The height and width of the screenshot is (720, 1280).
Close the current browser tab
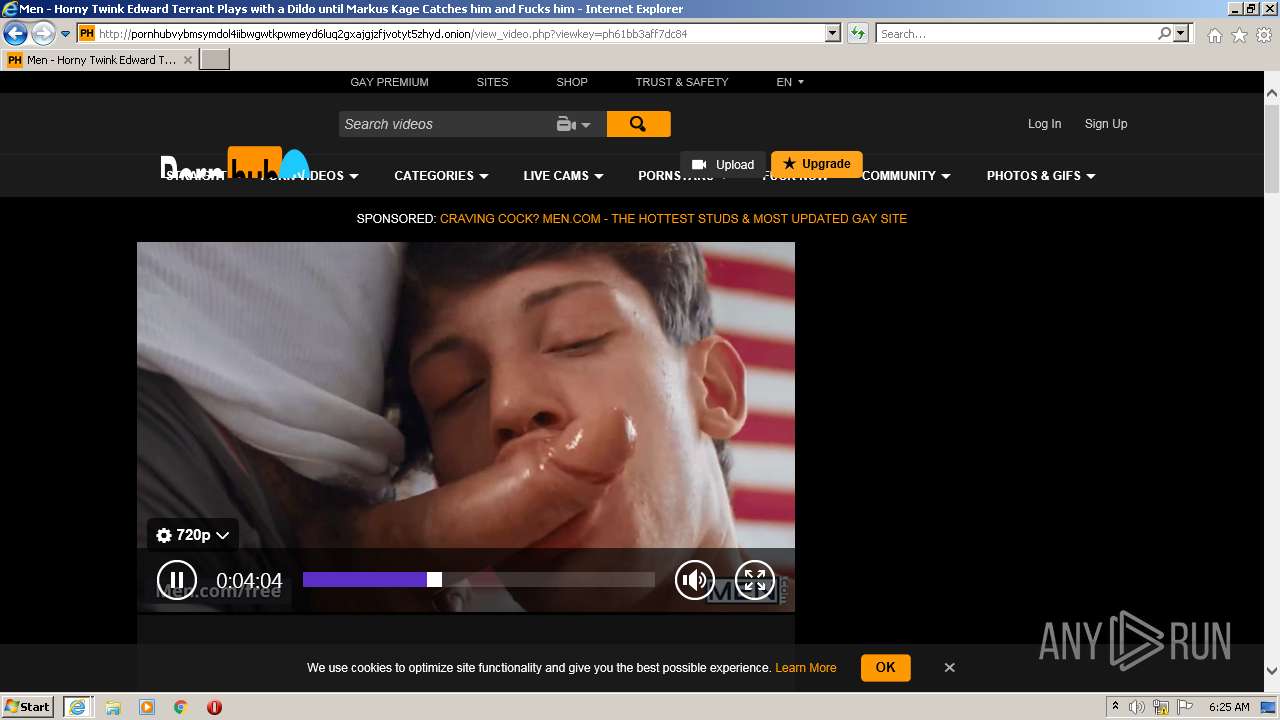(188, 60)
